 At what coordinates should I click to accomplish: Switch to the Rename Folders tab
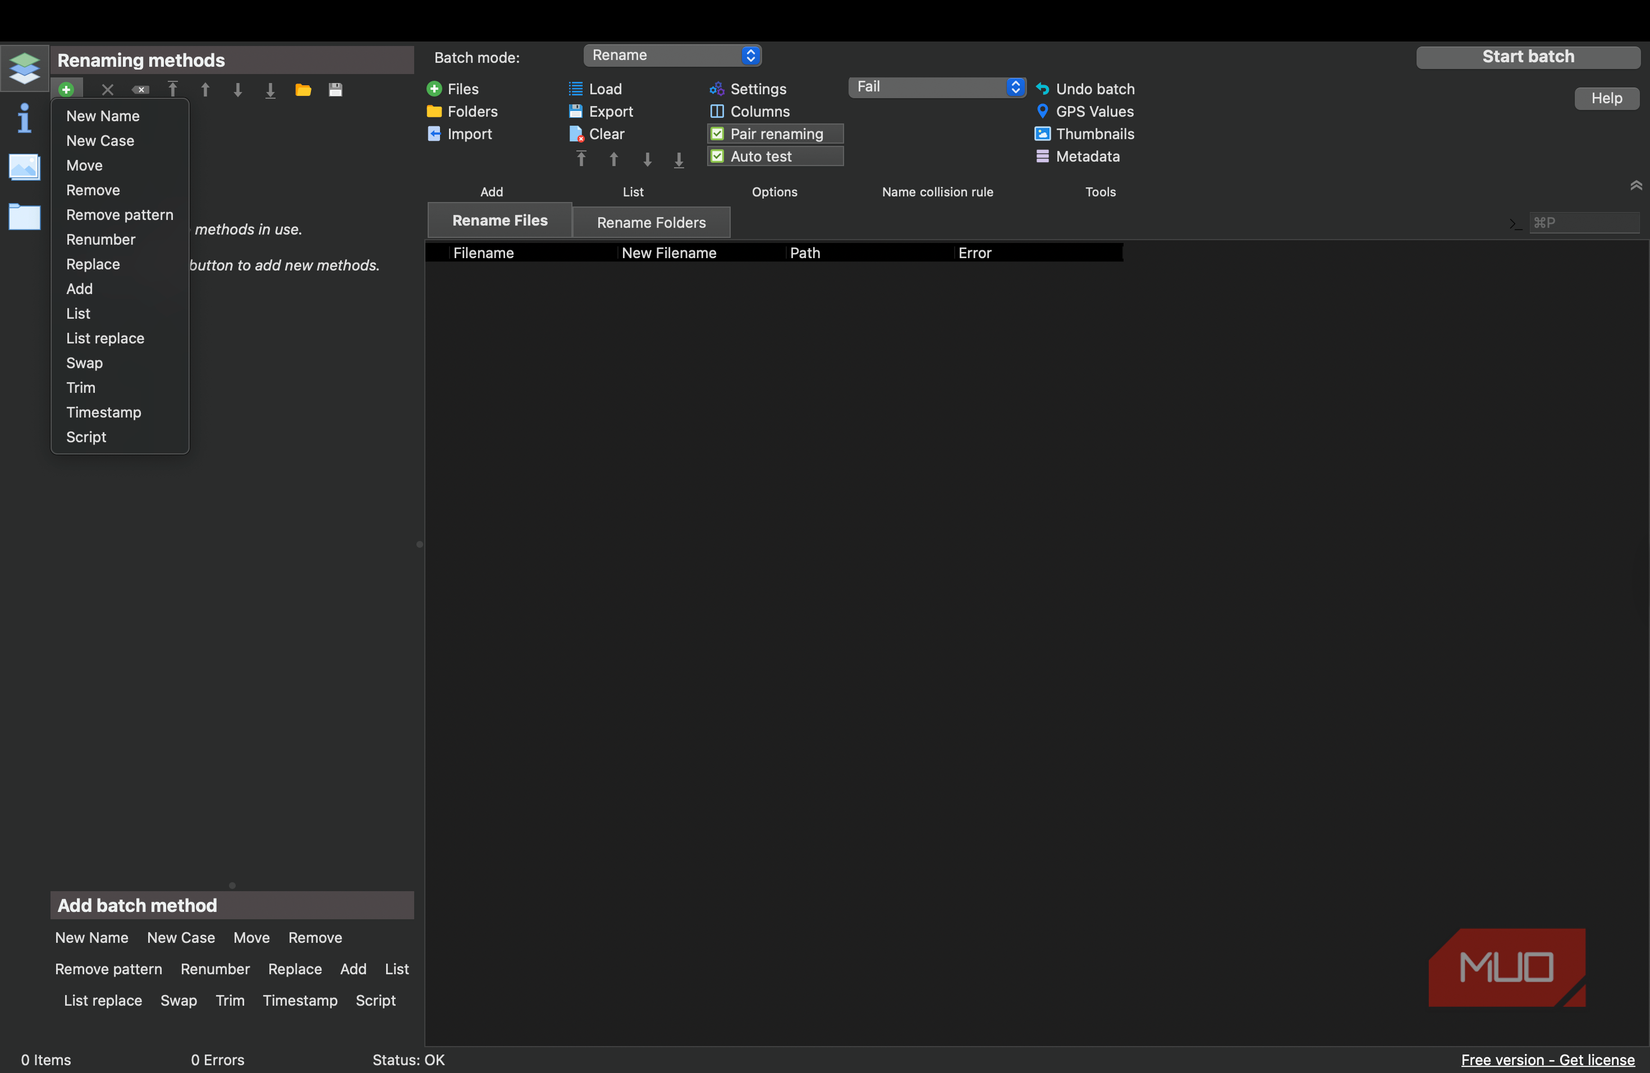(x=651, y=222)
